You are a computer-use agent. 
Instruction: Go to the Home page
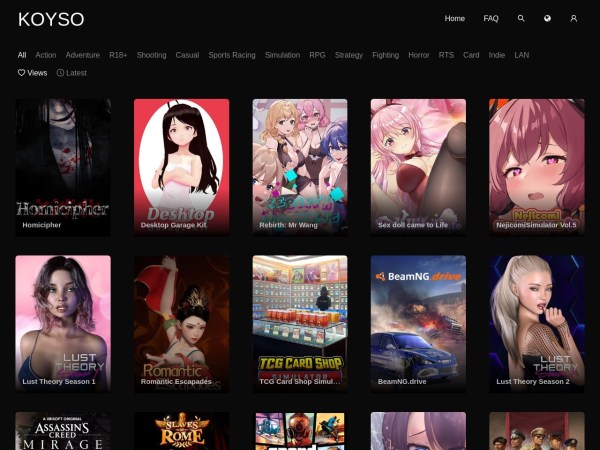tap(455, 18)
